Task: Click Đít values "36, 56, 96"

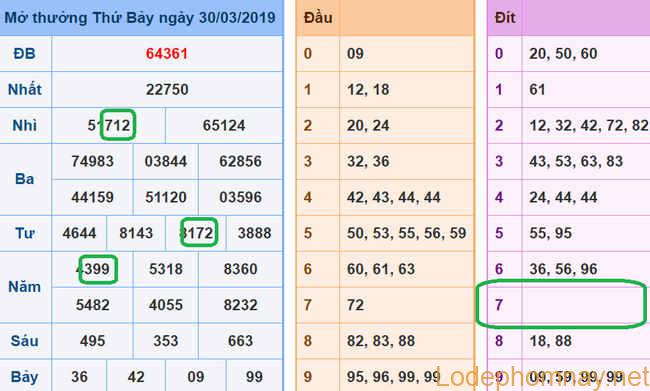Action: (563, 269)
